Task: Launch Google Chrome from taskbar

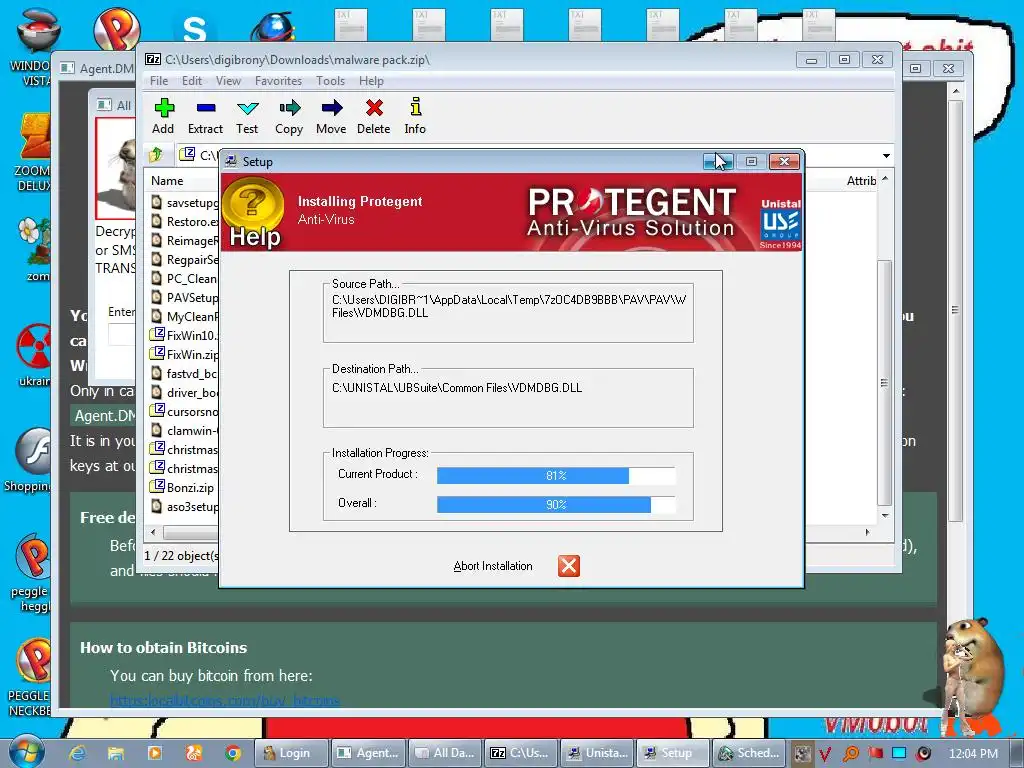Action: 233,753
